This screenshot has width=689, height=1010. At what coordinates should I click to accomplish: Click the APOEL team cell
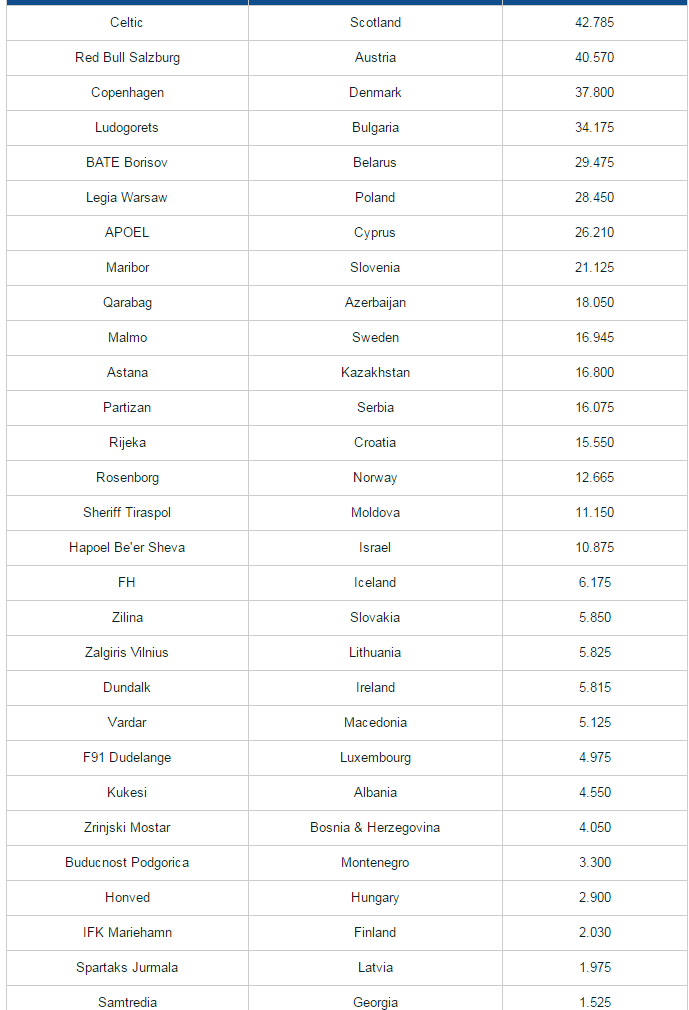click(x=127, y=232)
